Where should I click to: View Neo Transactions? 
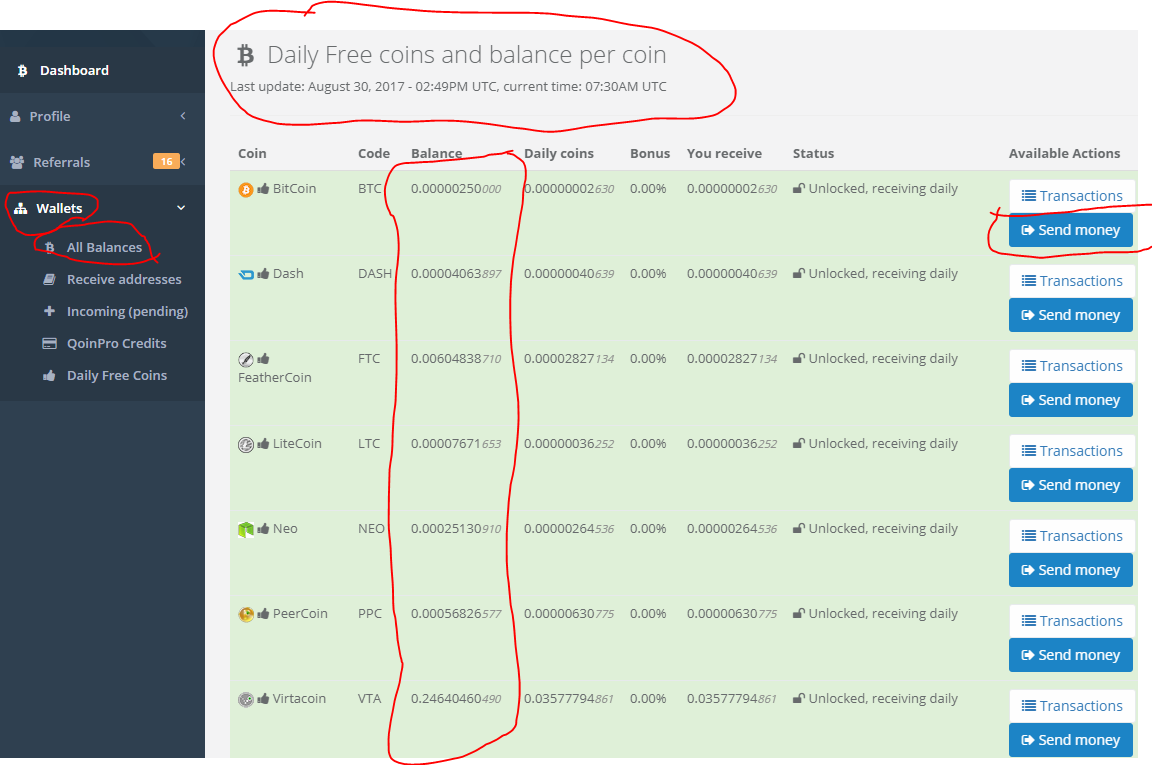[x=1072, y=536]
